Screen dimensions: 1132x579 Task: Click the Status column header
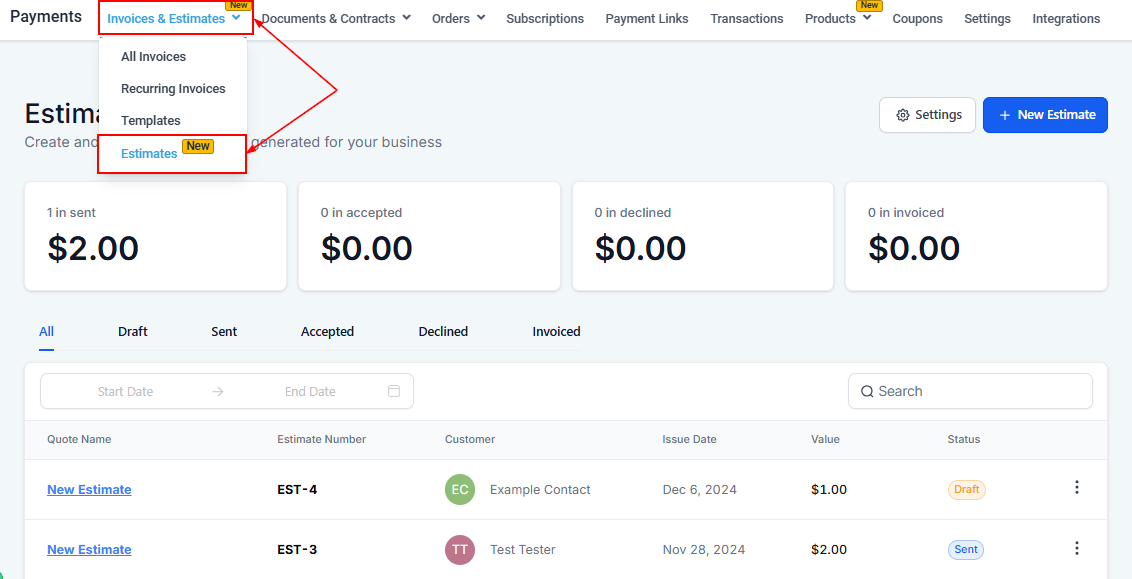click(964, 439)
